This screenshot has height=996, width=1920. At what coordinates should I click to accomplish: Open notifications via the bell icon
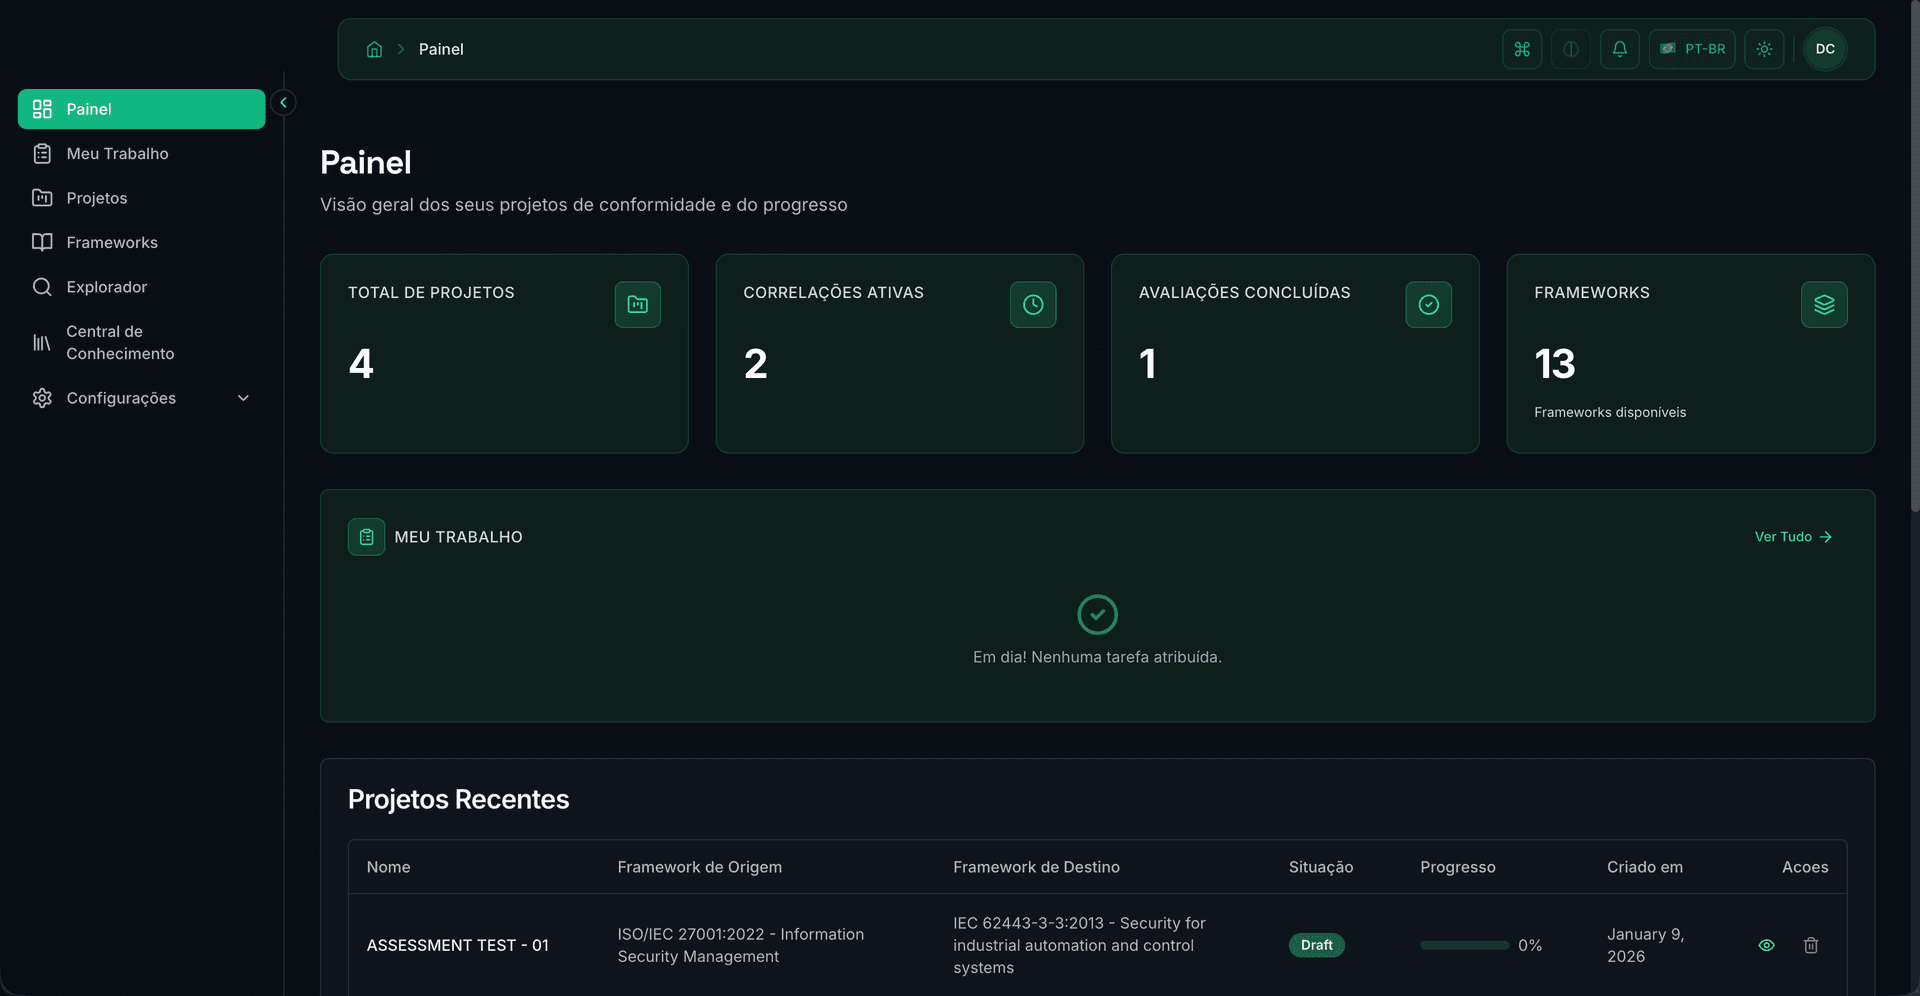coord(1619,49)
